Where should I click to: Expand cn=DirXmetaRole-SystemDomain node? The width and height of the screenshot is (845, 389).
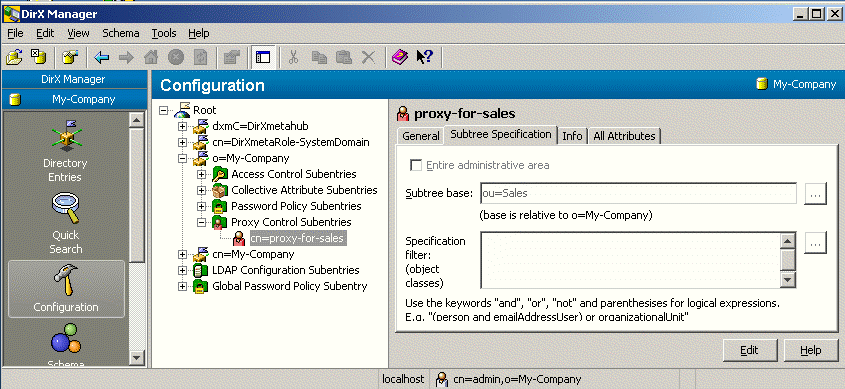182,143
